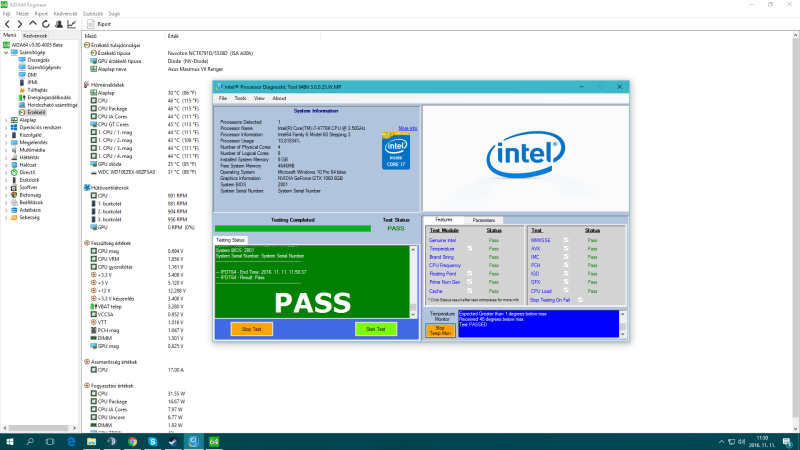This screenshot has width=800, height=450.
Task: Open the Túlhajtás flame item
Action: 37,90
